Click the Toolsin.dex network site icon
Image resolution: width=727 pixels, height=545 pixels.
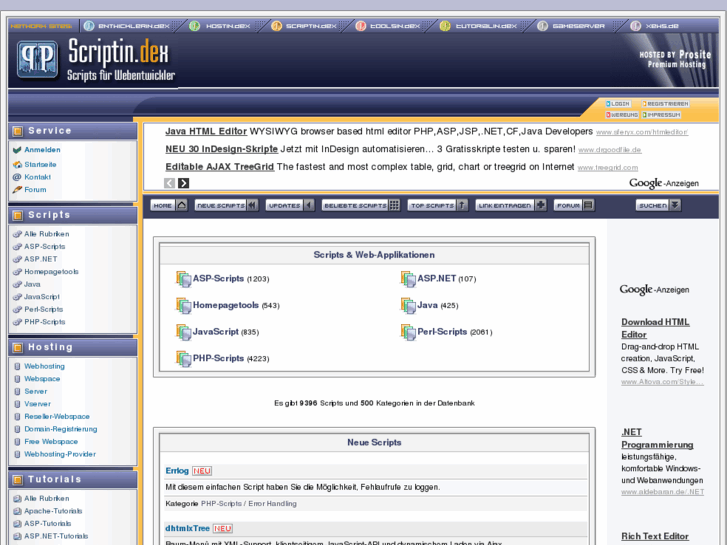tap(361, 26)
